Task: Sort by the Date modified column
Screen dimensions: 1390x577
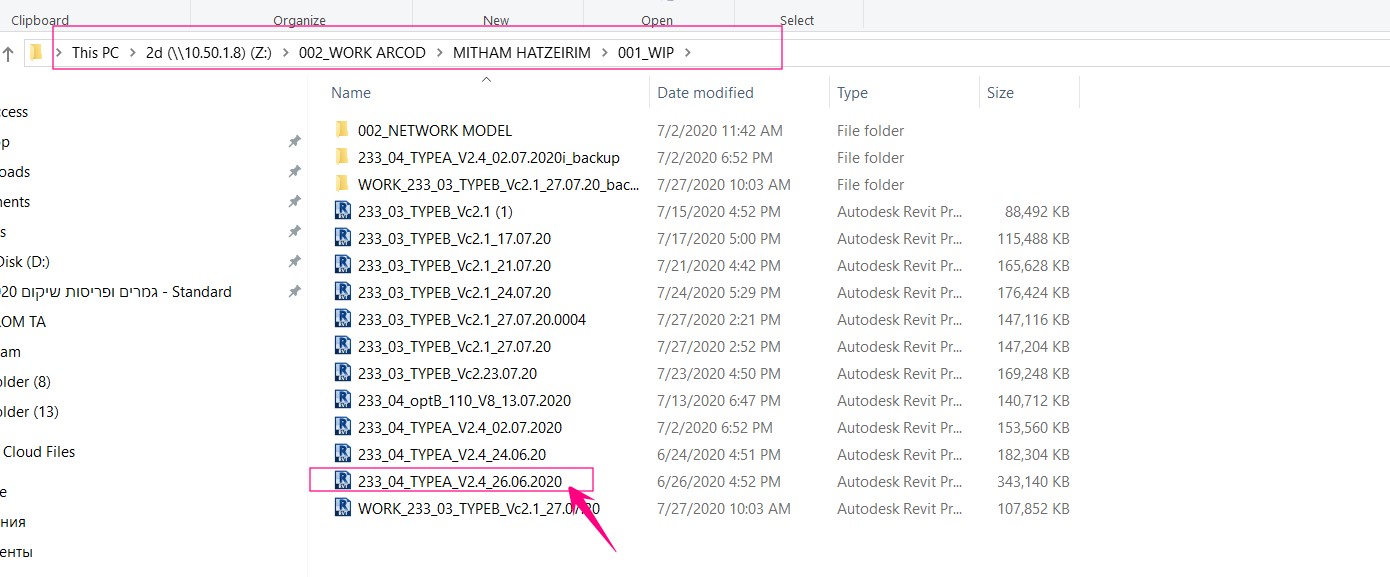Action: click(705, 93)
